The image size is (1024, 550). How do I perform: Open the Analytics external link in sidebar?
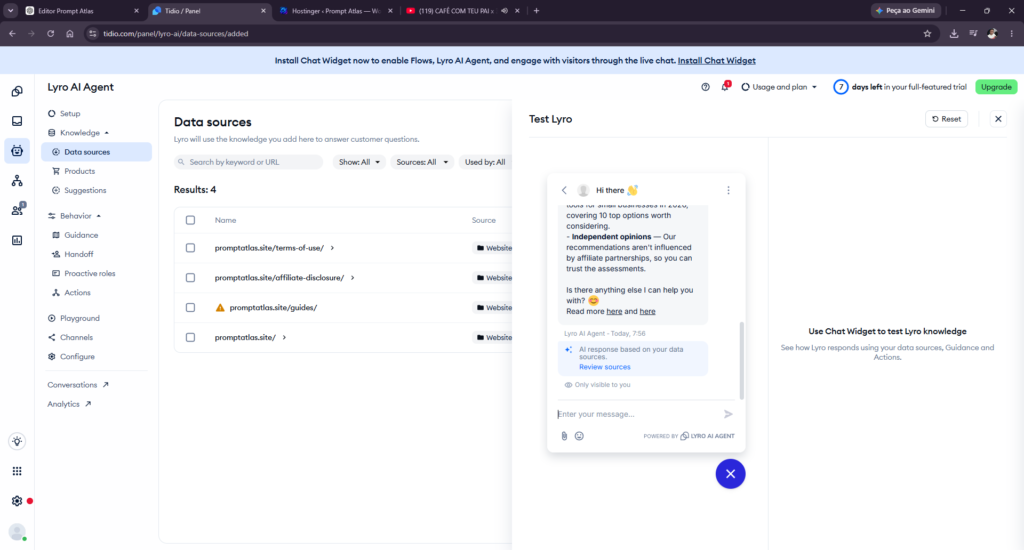tap(69, 404)
